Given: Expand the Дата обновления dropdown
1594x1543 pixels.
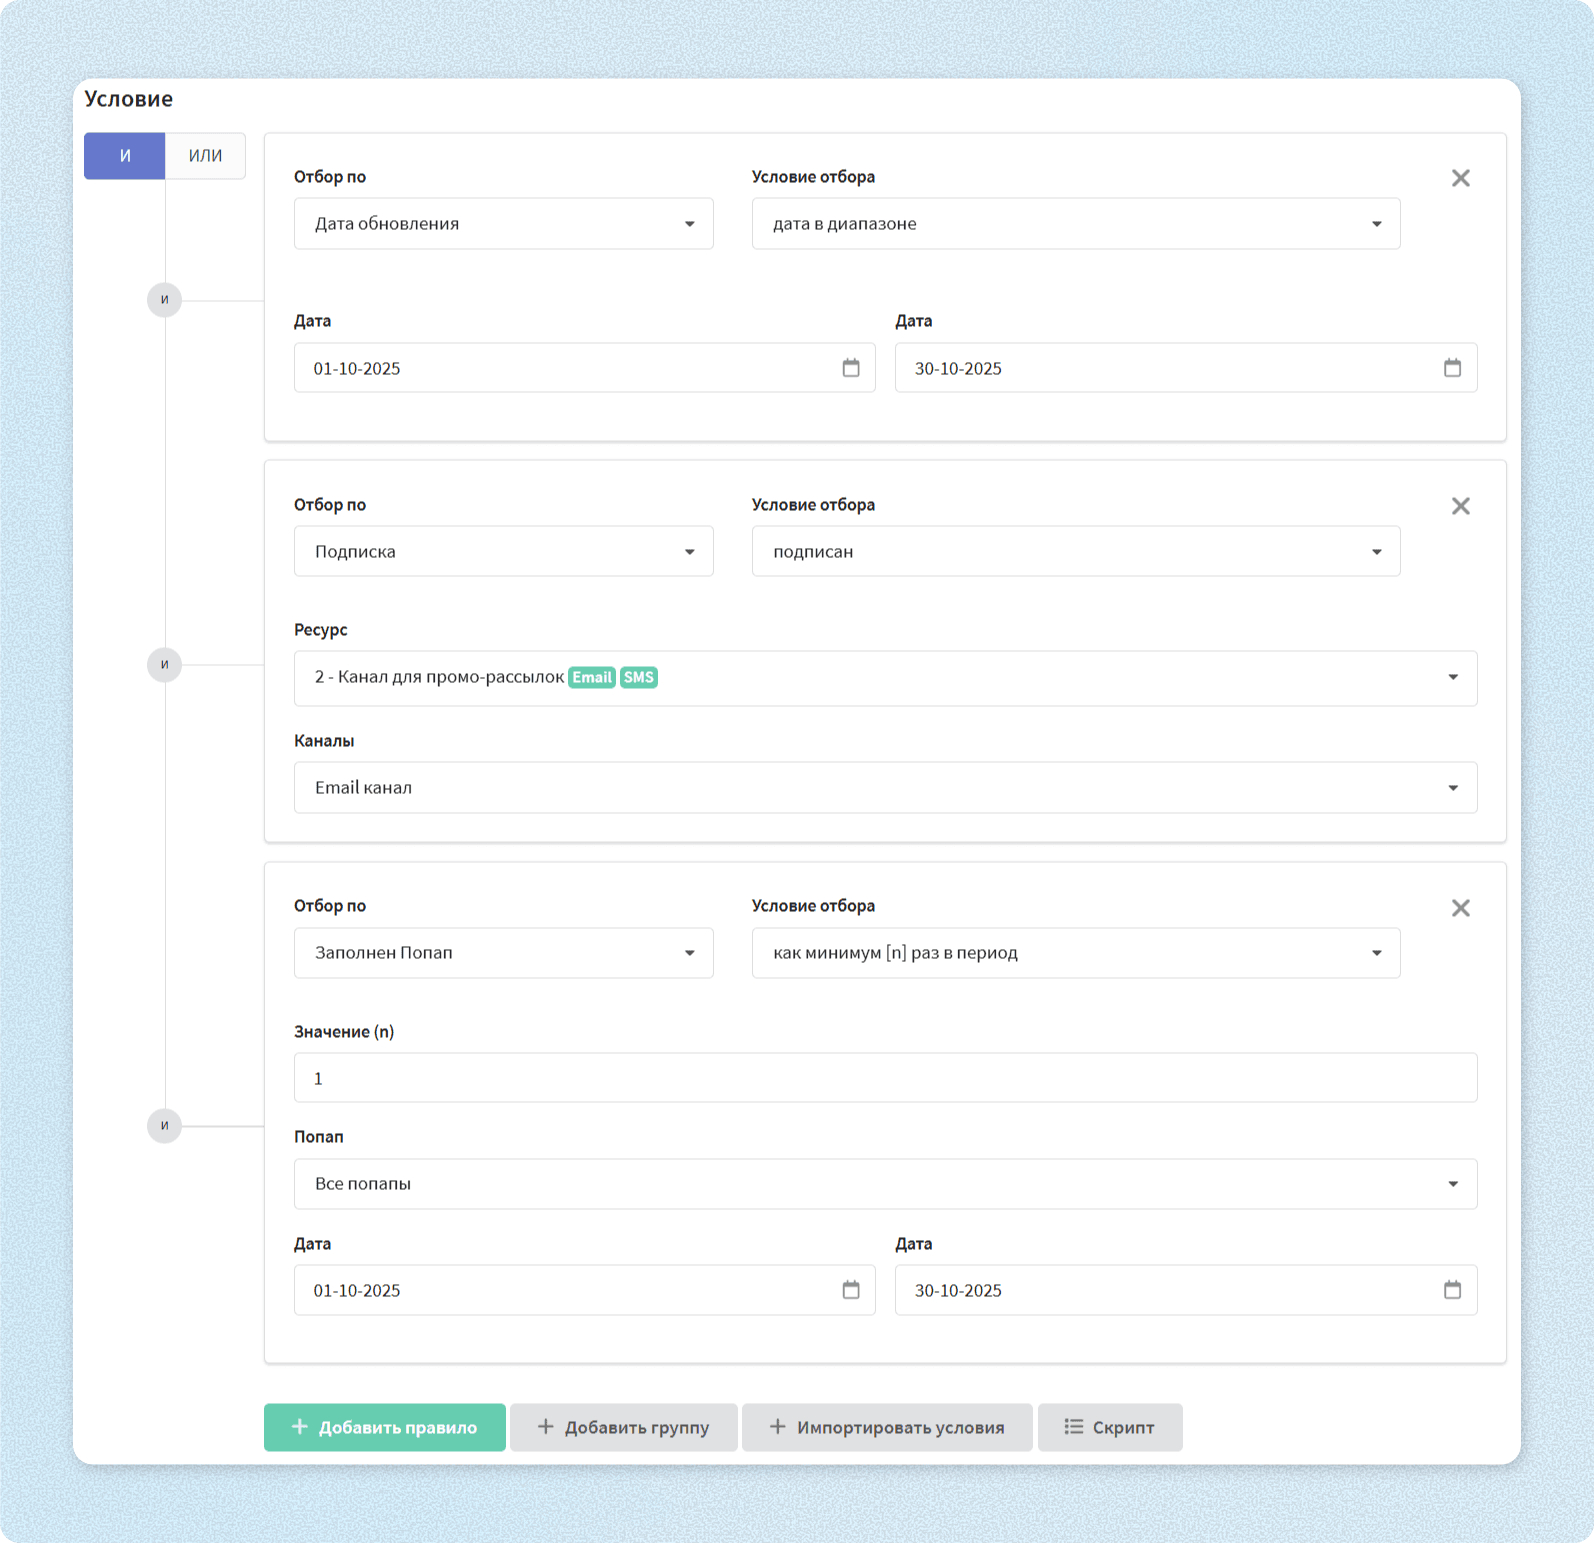Looking at the screenshot, I should 503,224.
